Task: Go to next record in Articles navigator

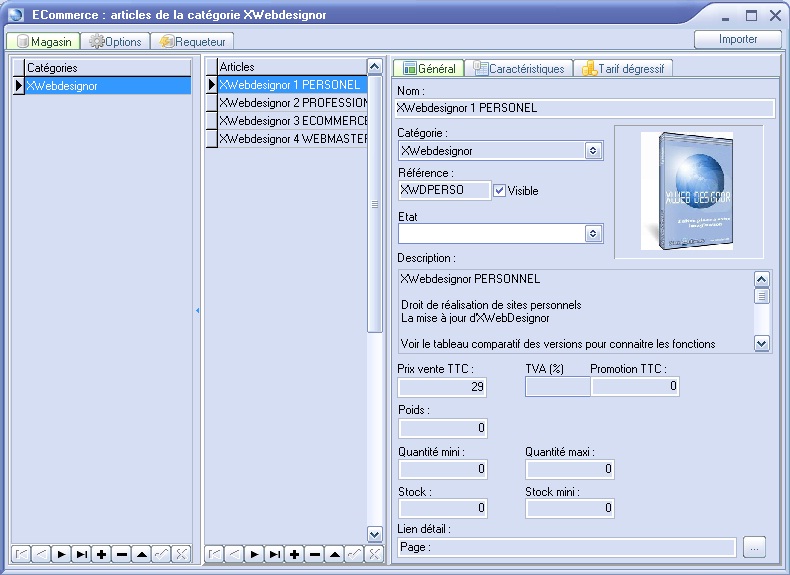Action: coord(254,554)
